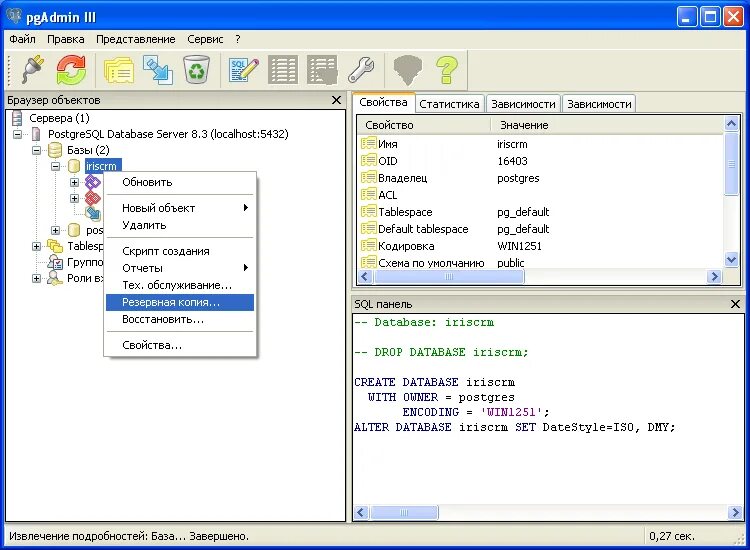Click the properties list scroll up arrow
This screenshot has width=750, height=550.
[x=731, y=124]
